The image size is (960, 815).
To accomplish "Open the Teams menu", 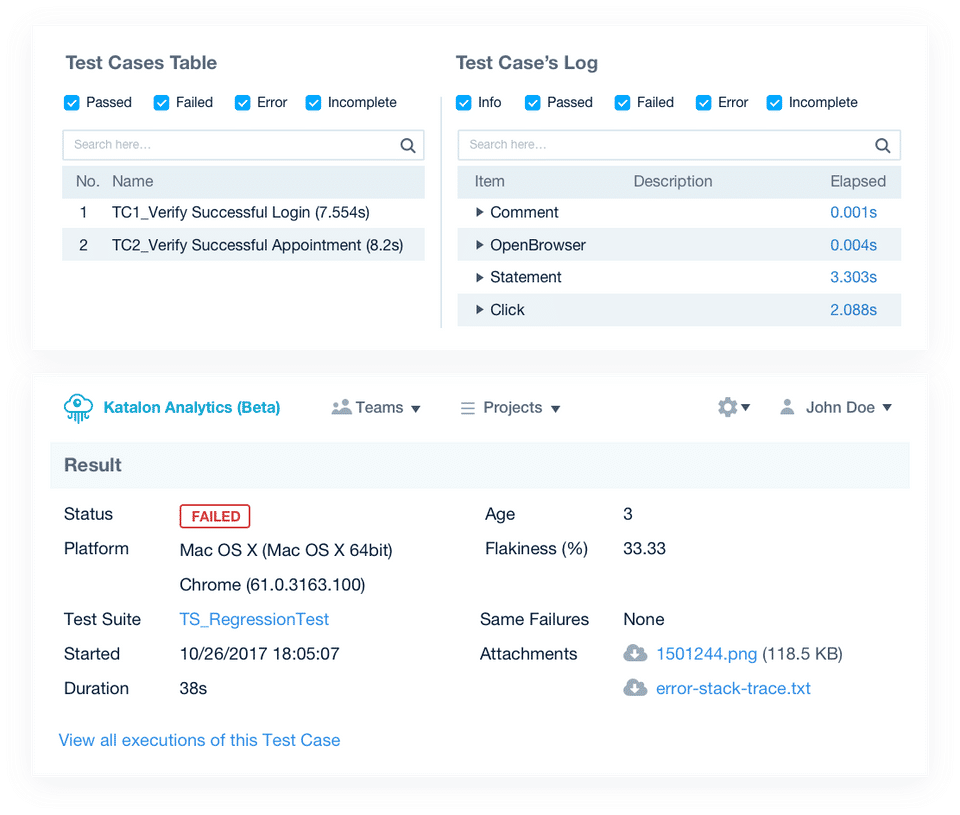I will (x=376, y=408).
